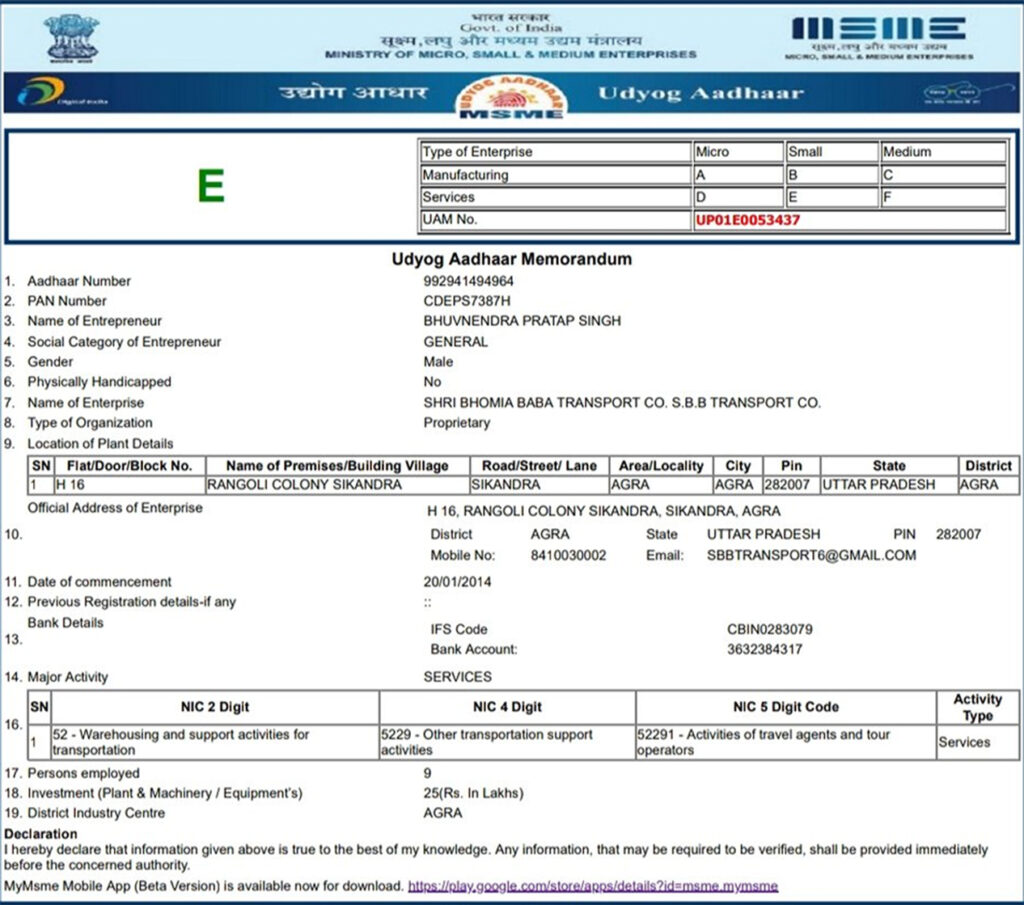
Task: Select the red UAM number UP01E0053437
Action: point(748,220)
